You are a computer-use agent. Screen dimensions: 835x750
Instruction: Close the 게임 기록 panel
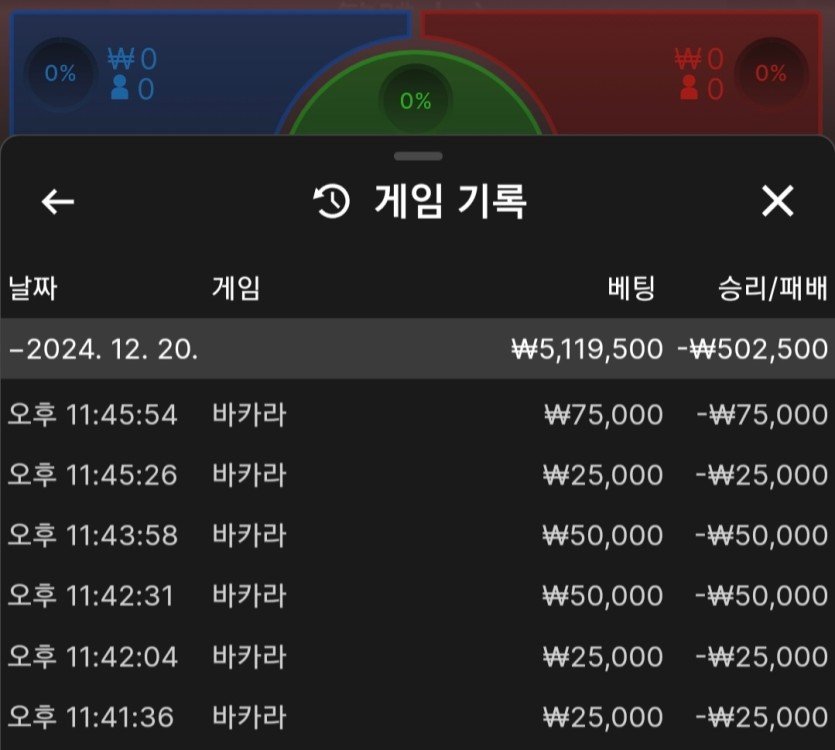[777, 201]
